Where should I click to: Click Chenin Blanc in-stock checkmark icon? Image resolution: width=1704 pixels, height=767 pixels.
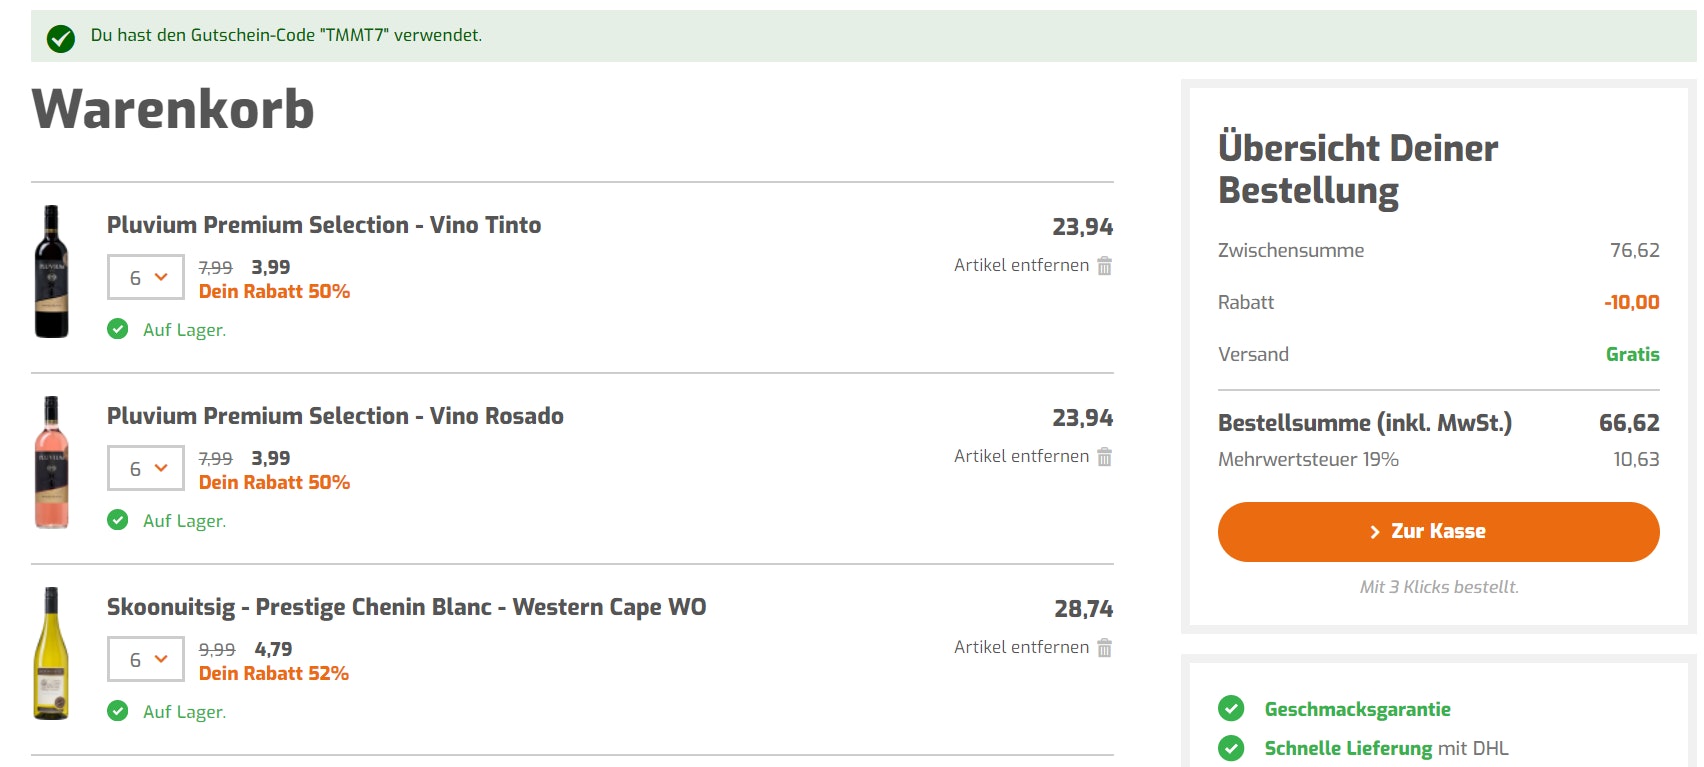pos(118,711)
